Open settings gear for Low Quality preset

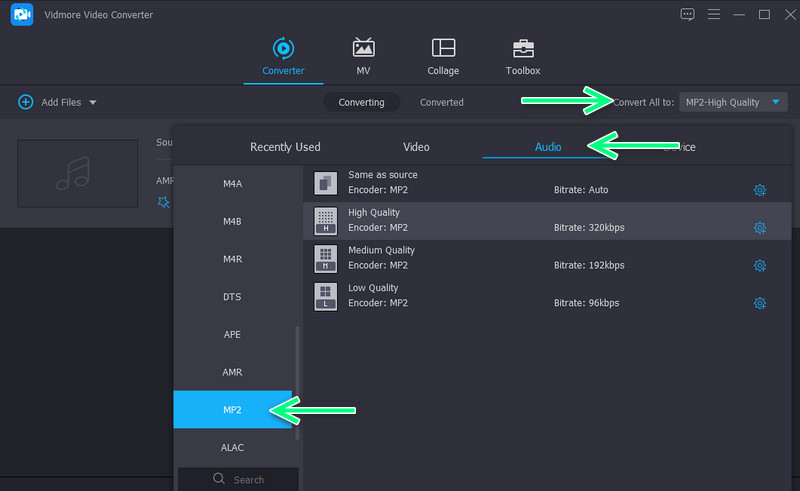click(x=759, y=303)
